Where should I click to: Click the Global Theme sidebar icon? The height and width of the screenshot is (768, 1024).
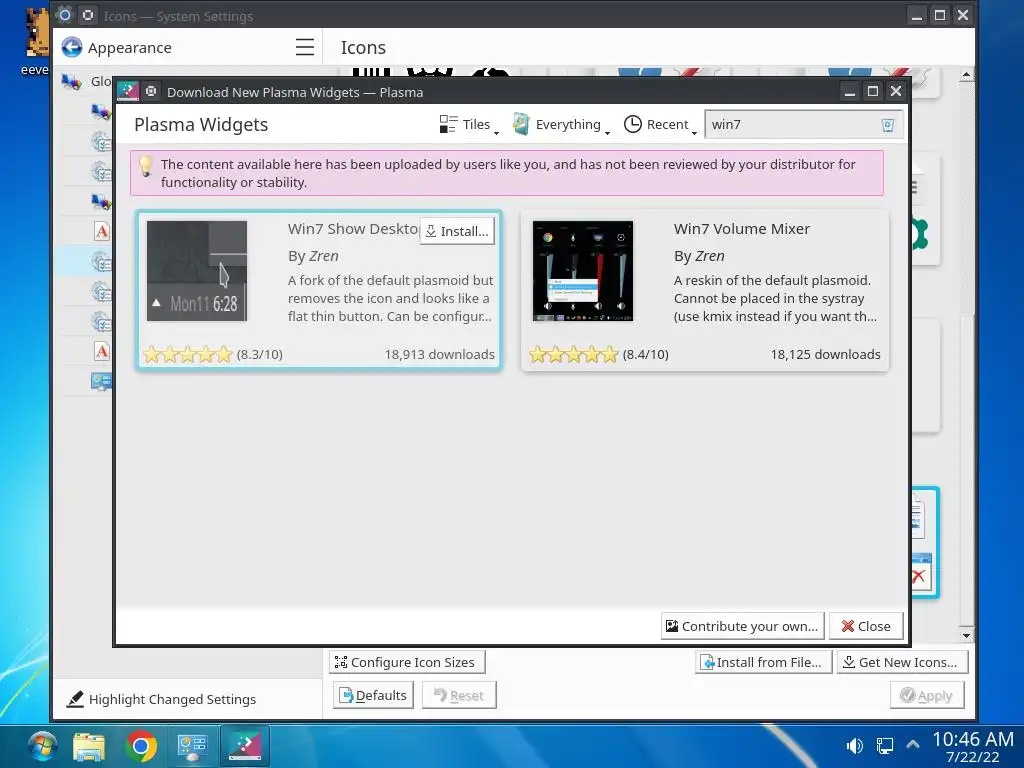click(71, 82)
